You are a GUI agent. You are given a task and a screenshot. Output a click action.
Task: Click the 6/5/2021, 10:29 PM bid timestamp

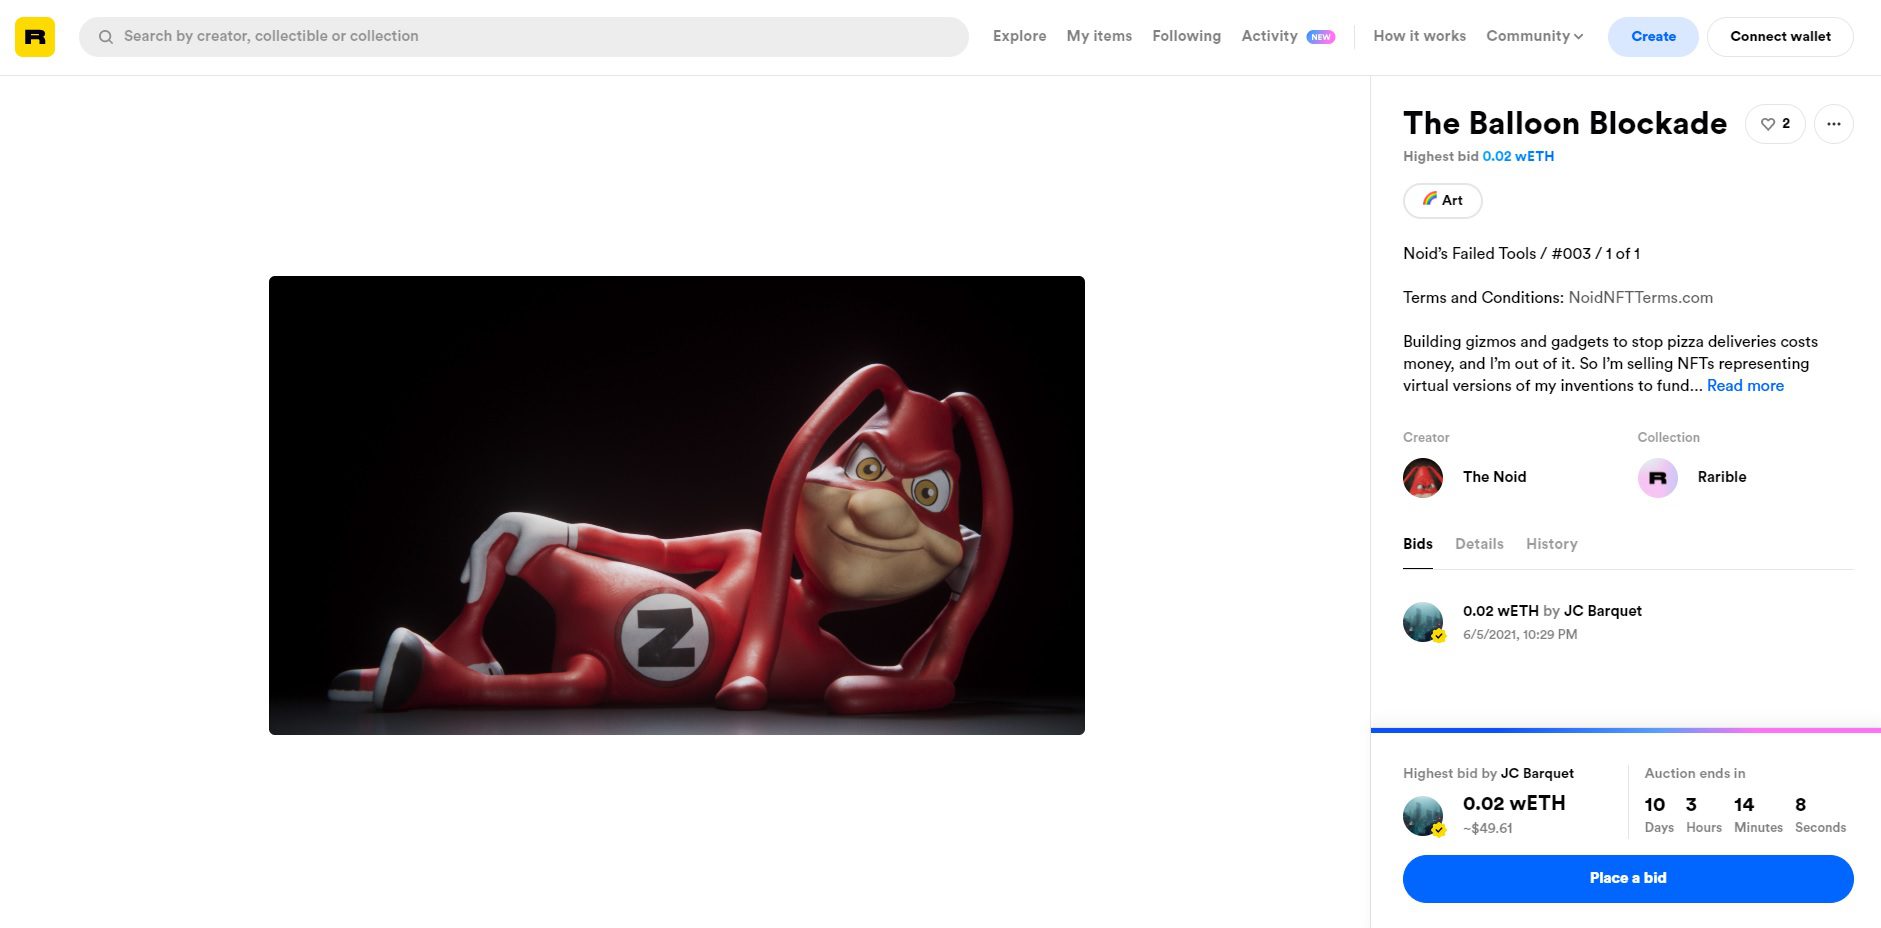click(x=1520, y=635)
